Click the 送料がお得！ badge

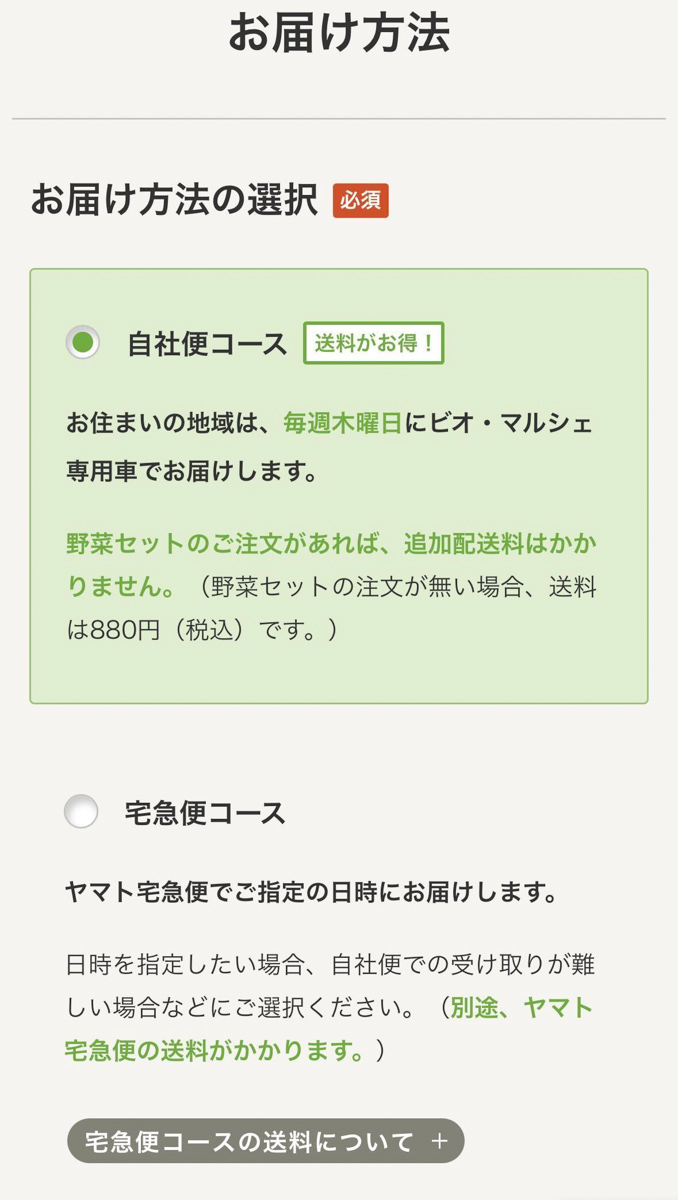373,343
